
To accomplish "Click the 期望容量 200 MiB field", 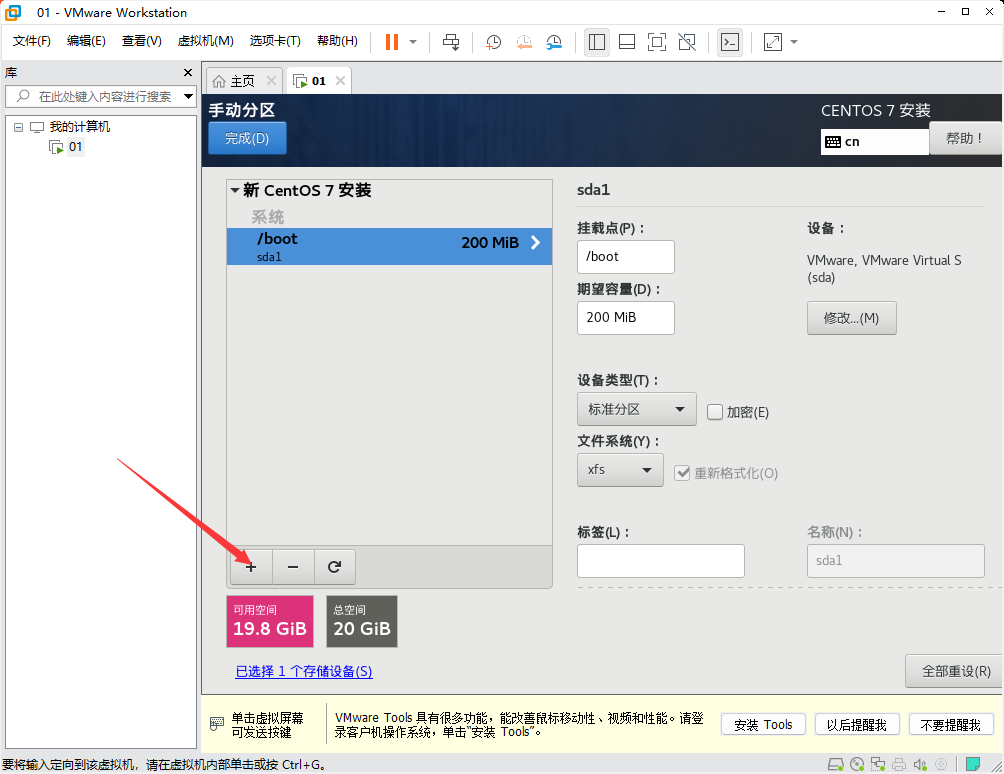I will 626,318.
